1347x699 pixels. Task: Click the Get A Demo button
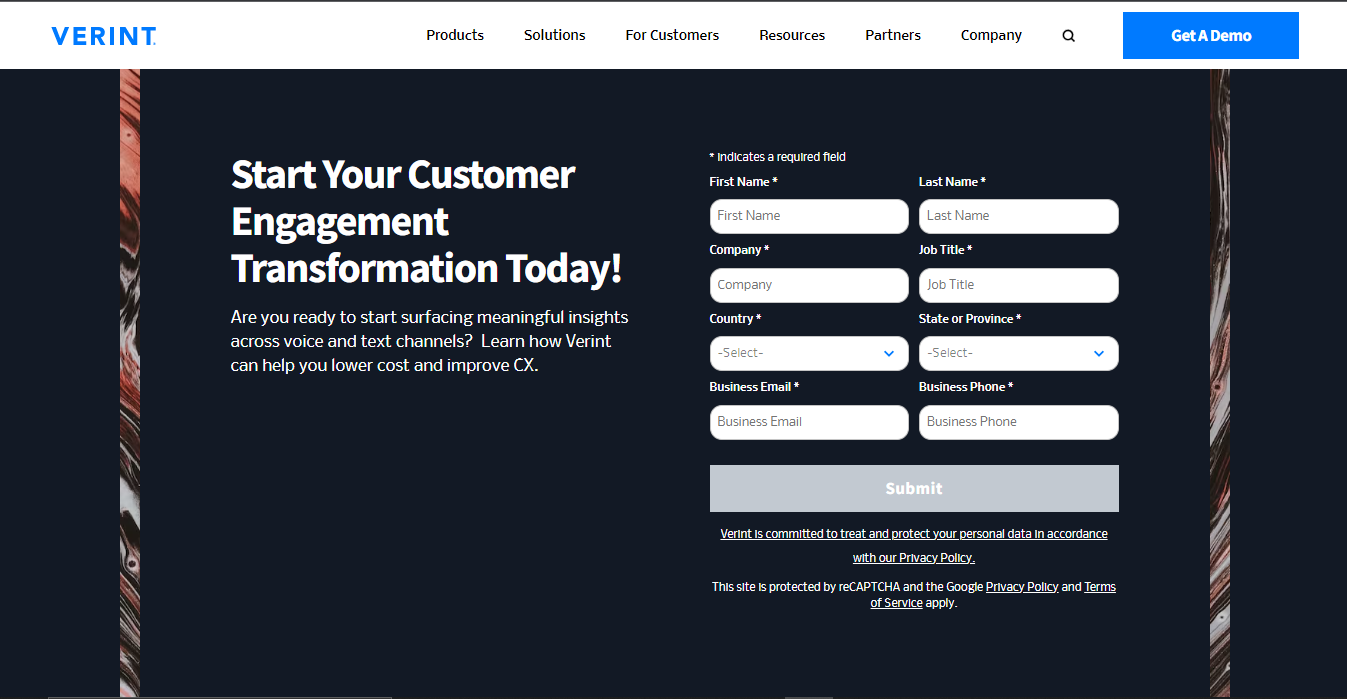coord(1211,36)
